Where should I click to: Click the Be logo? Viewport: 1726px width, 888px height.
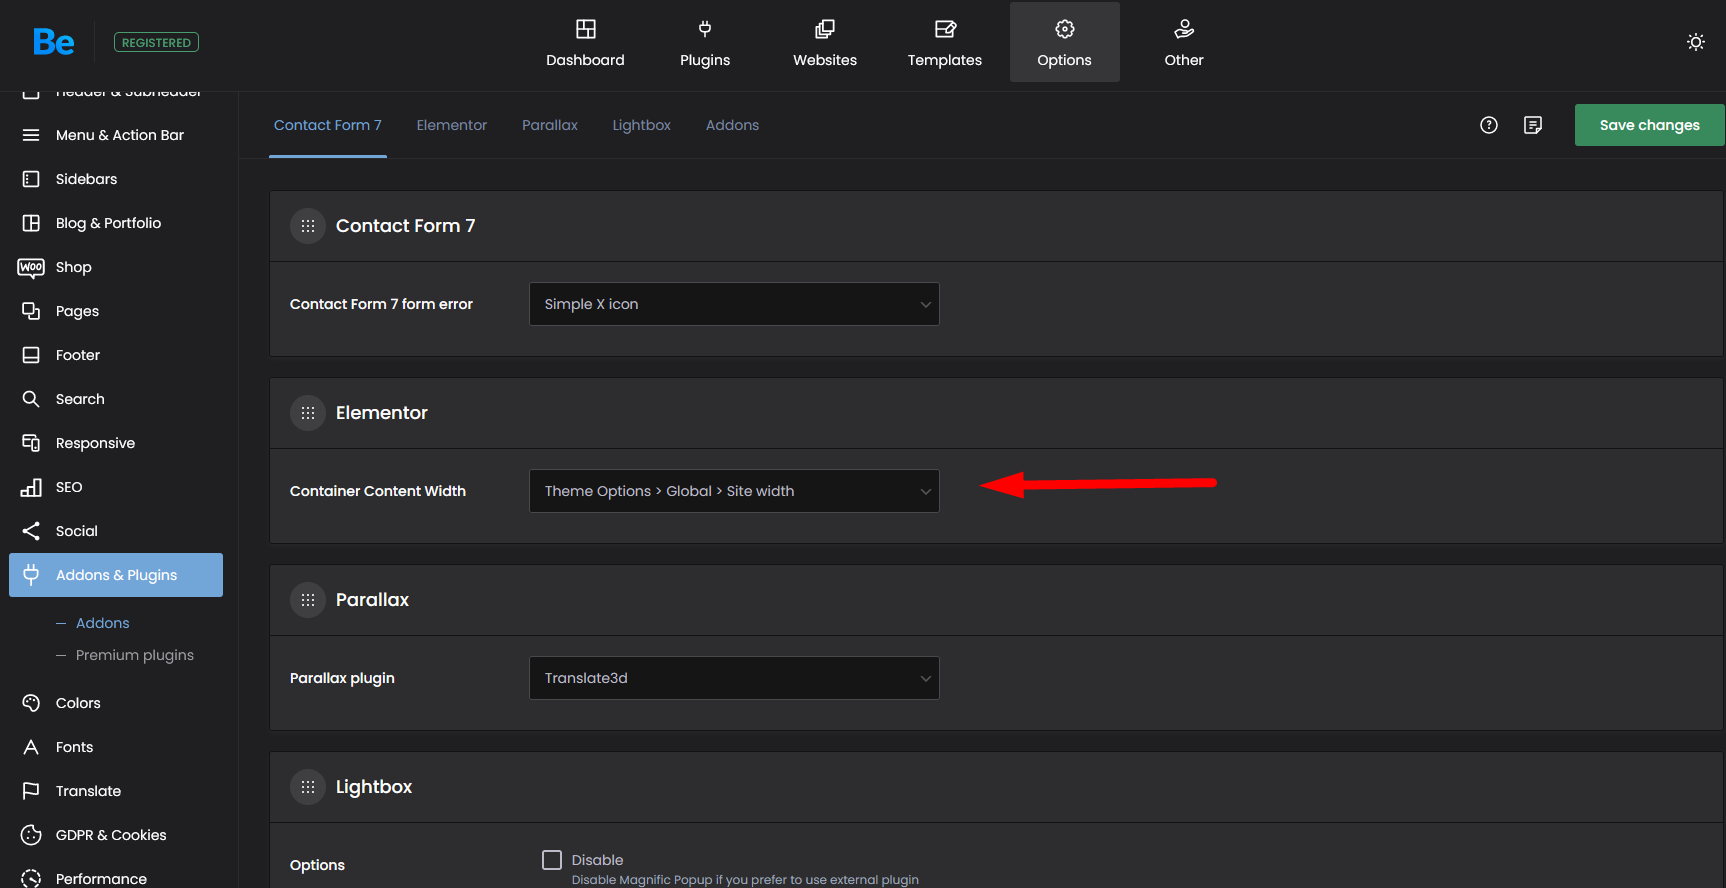(x=54, y=42)
